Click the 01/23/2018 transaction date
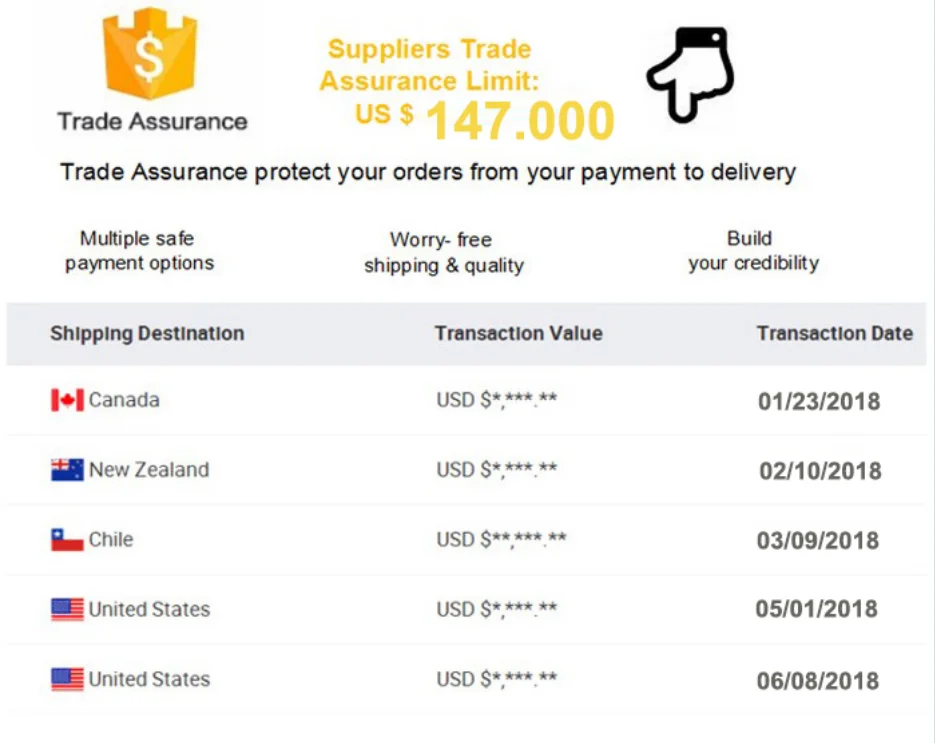 (818, 402)
